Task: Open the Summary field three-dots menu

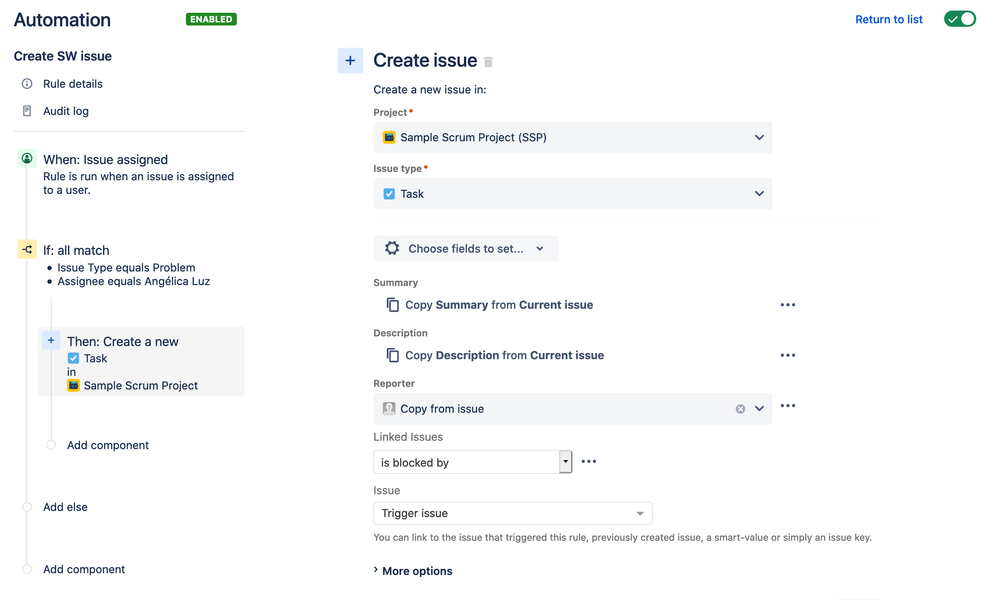Action: pyautogui.click(x=787, y=304)
